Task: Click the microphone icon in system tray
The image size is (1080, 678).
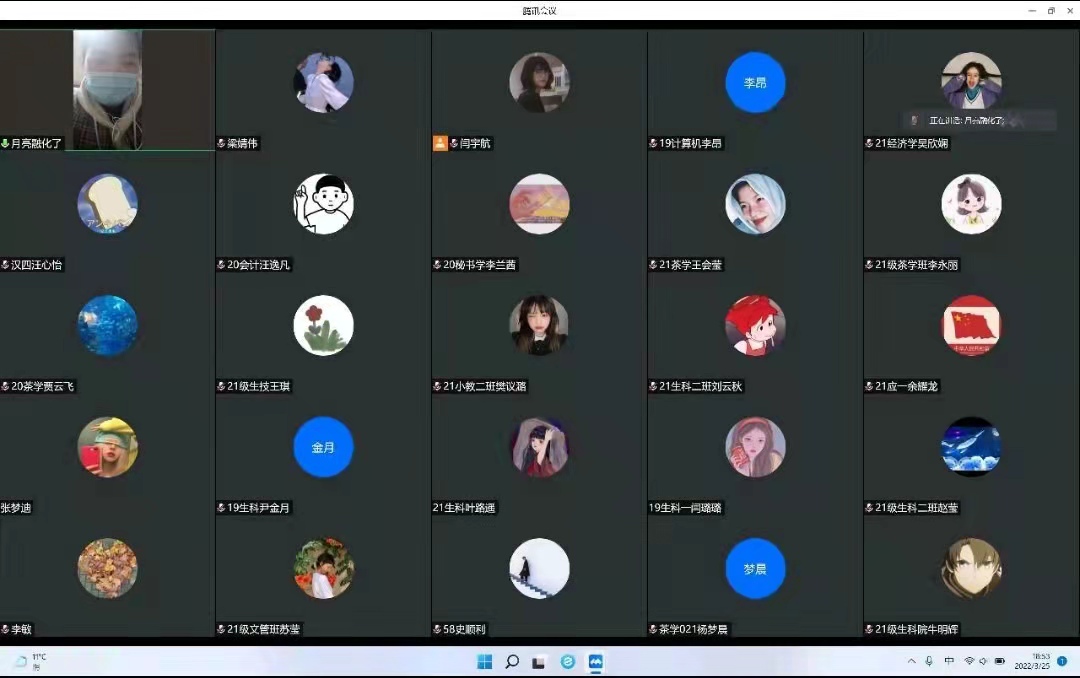Action: pyautogui.click(x=929, y=661)
